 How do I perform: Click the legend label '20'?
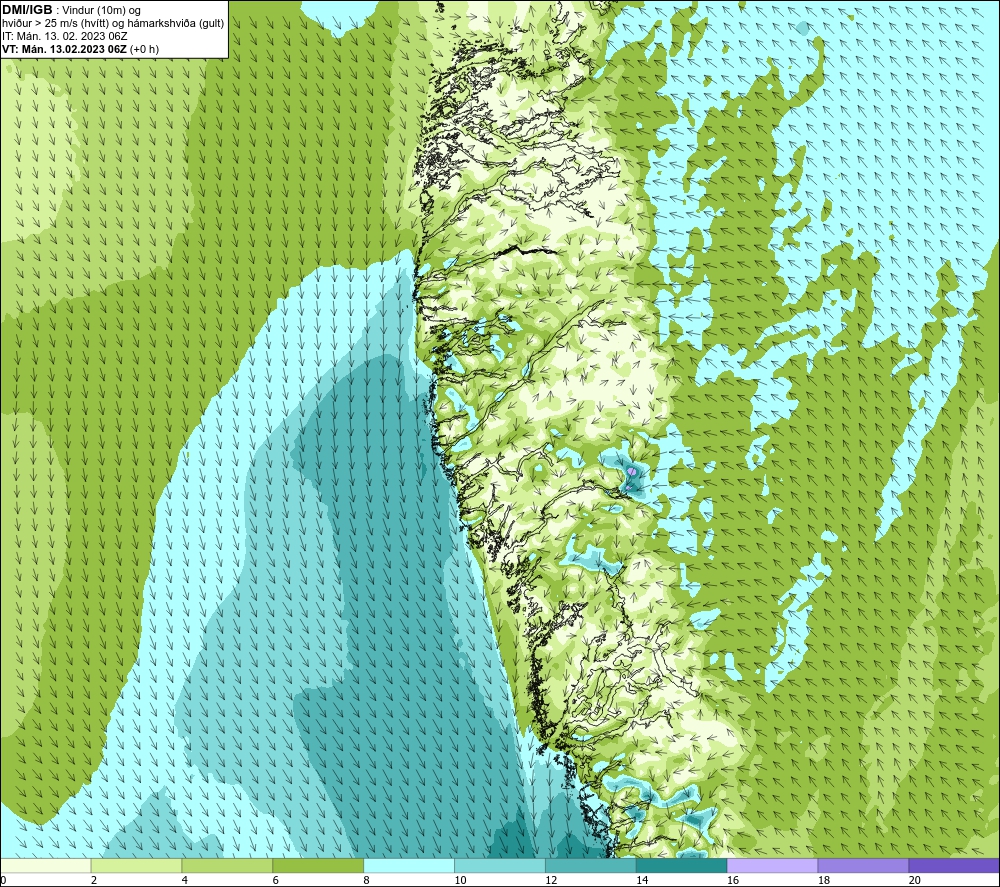pos(914,880)
